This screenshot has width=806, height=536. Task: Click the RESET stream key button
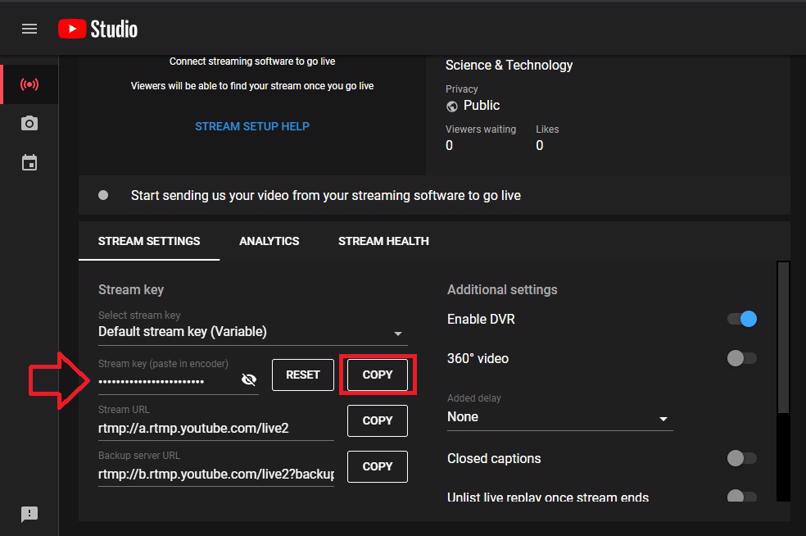(303, 375)
